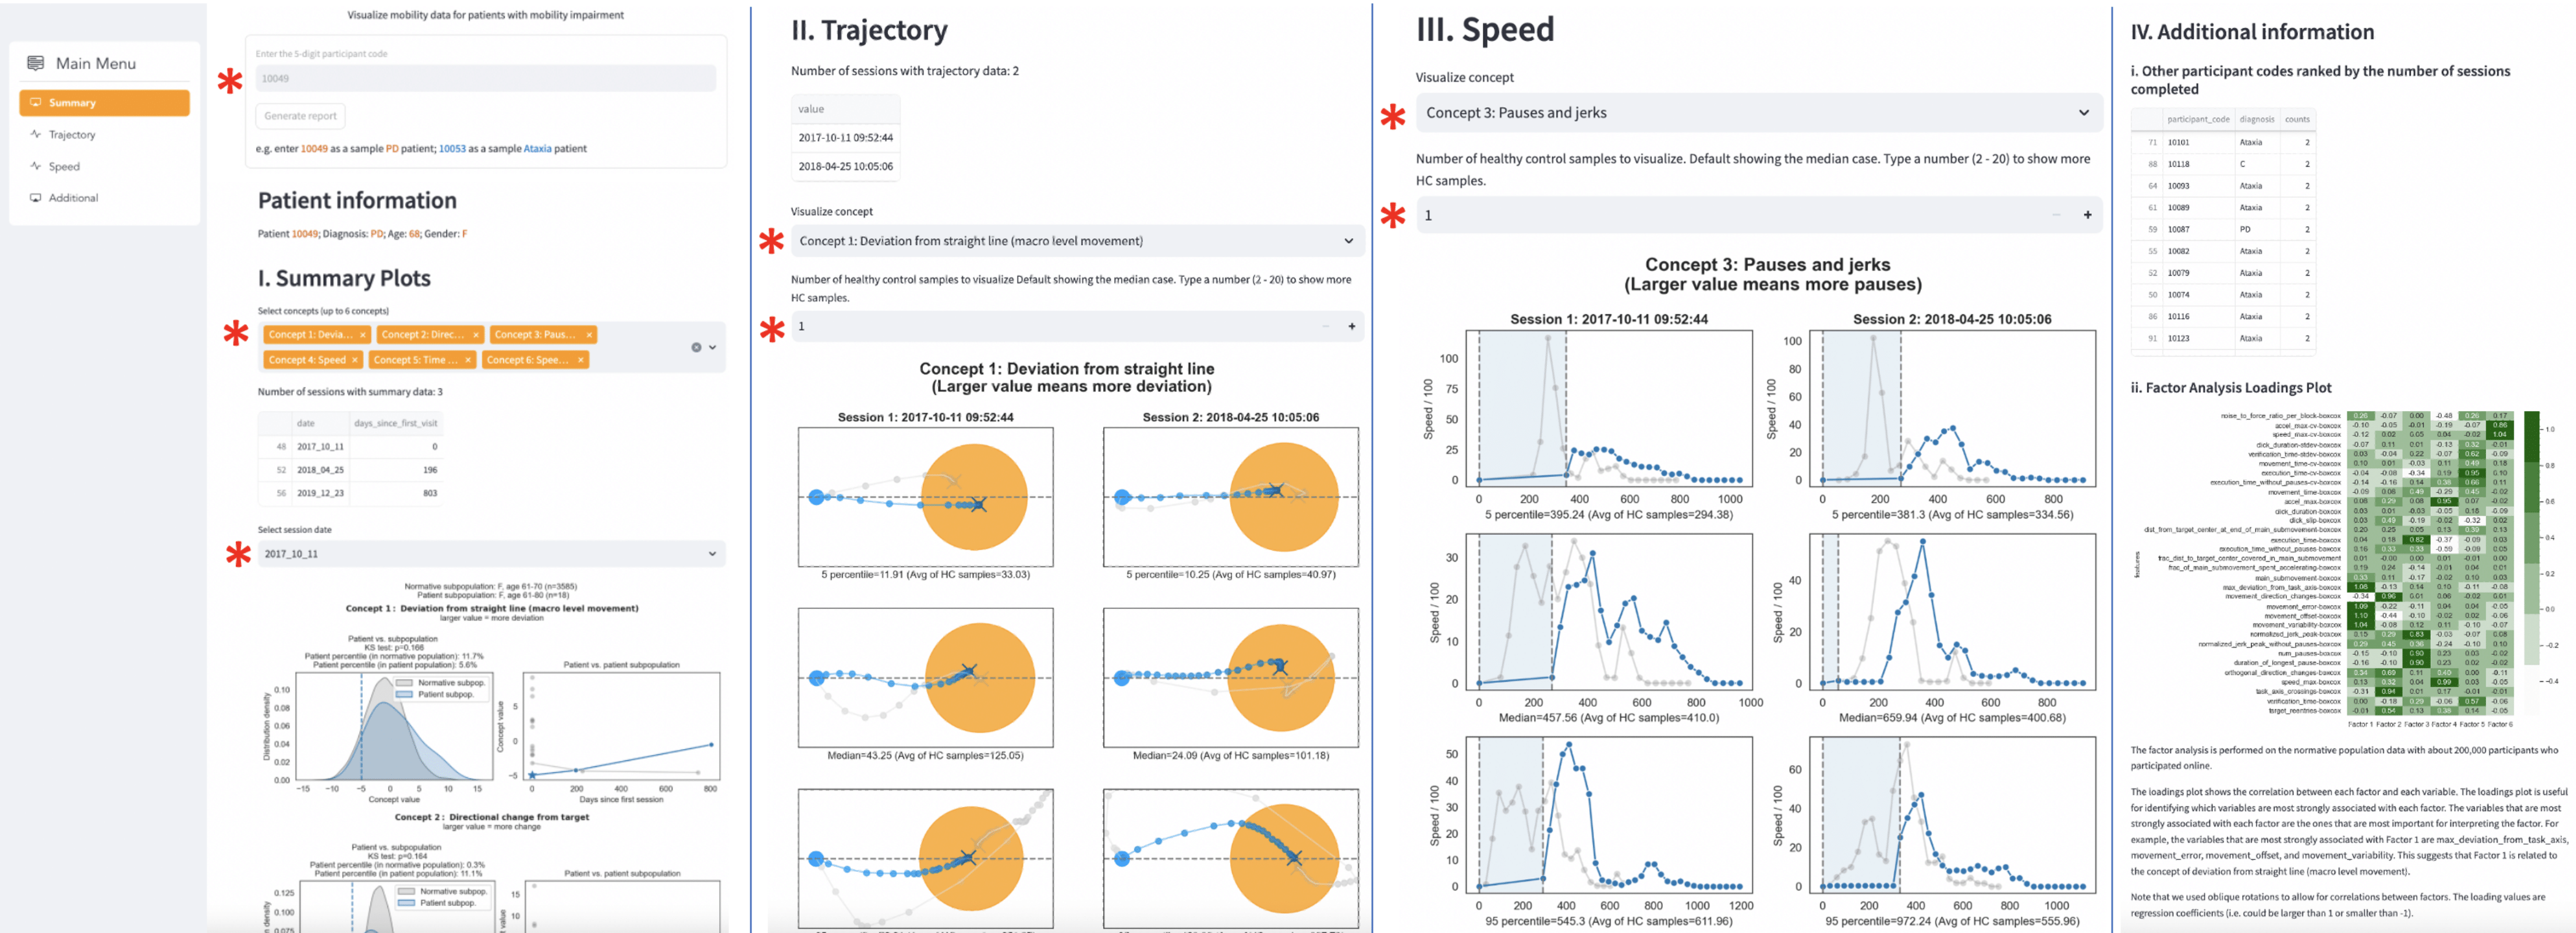Click the 5-digit participant code field
2576x933 pixels.
pyautogui.click(x=485, y=78)
